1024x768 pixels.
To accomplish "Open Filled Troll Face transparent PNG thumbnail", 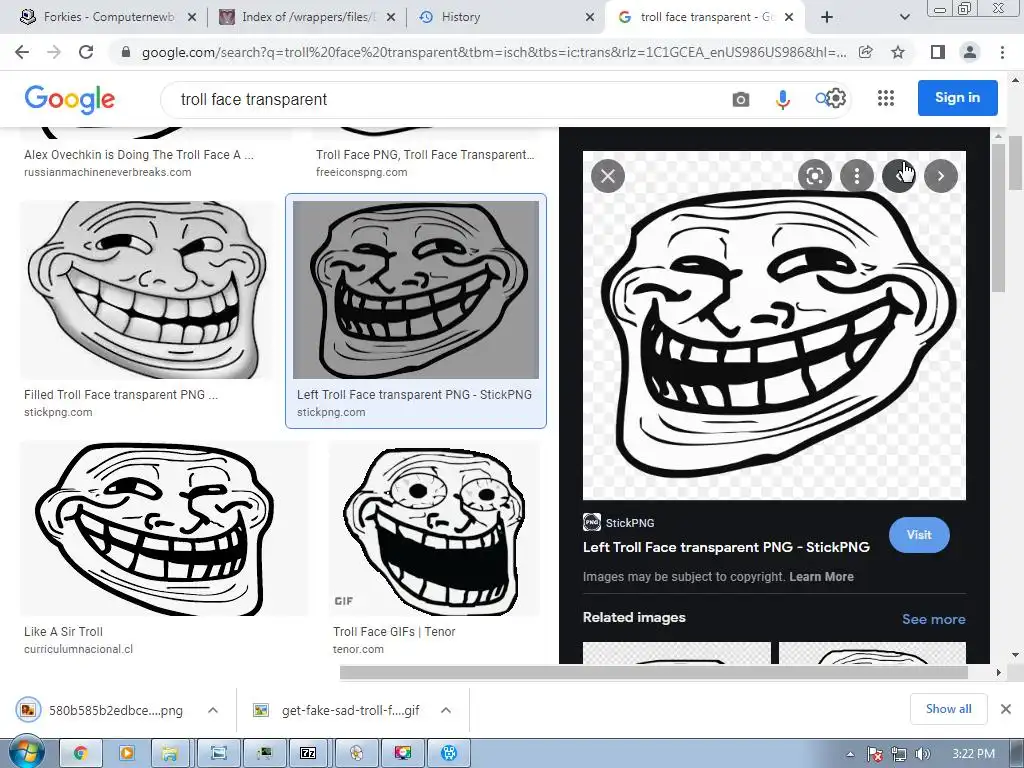I will (x=148, y=289).
